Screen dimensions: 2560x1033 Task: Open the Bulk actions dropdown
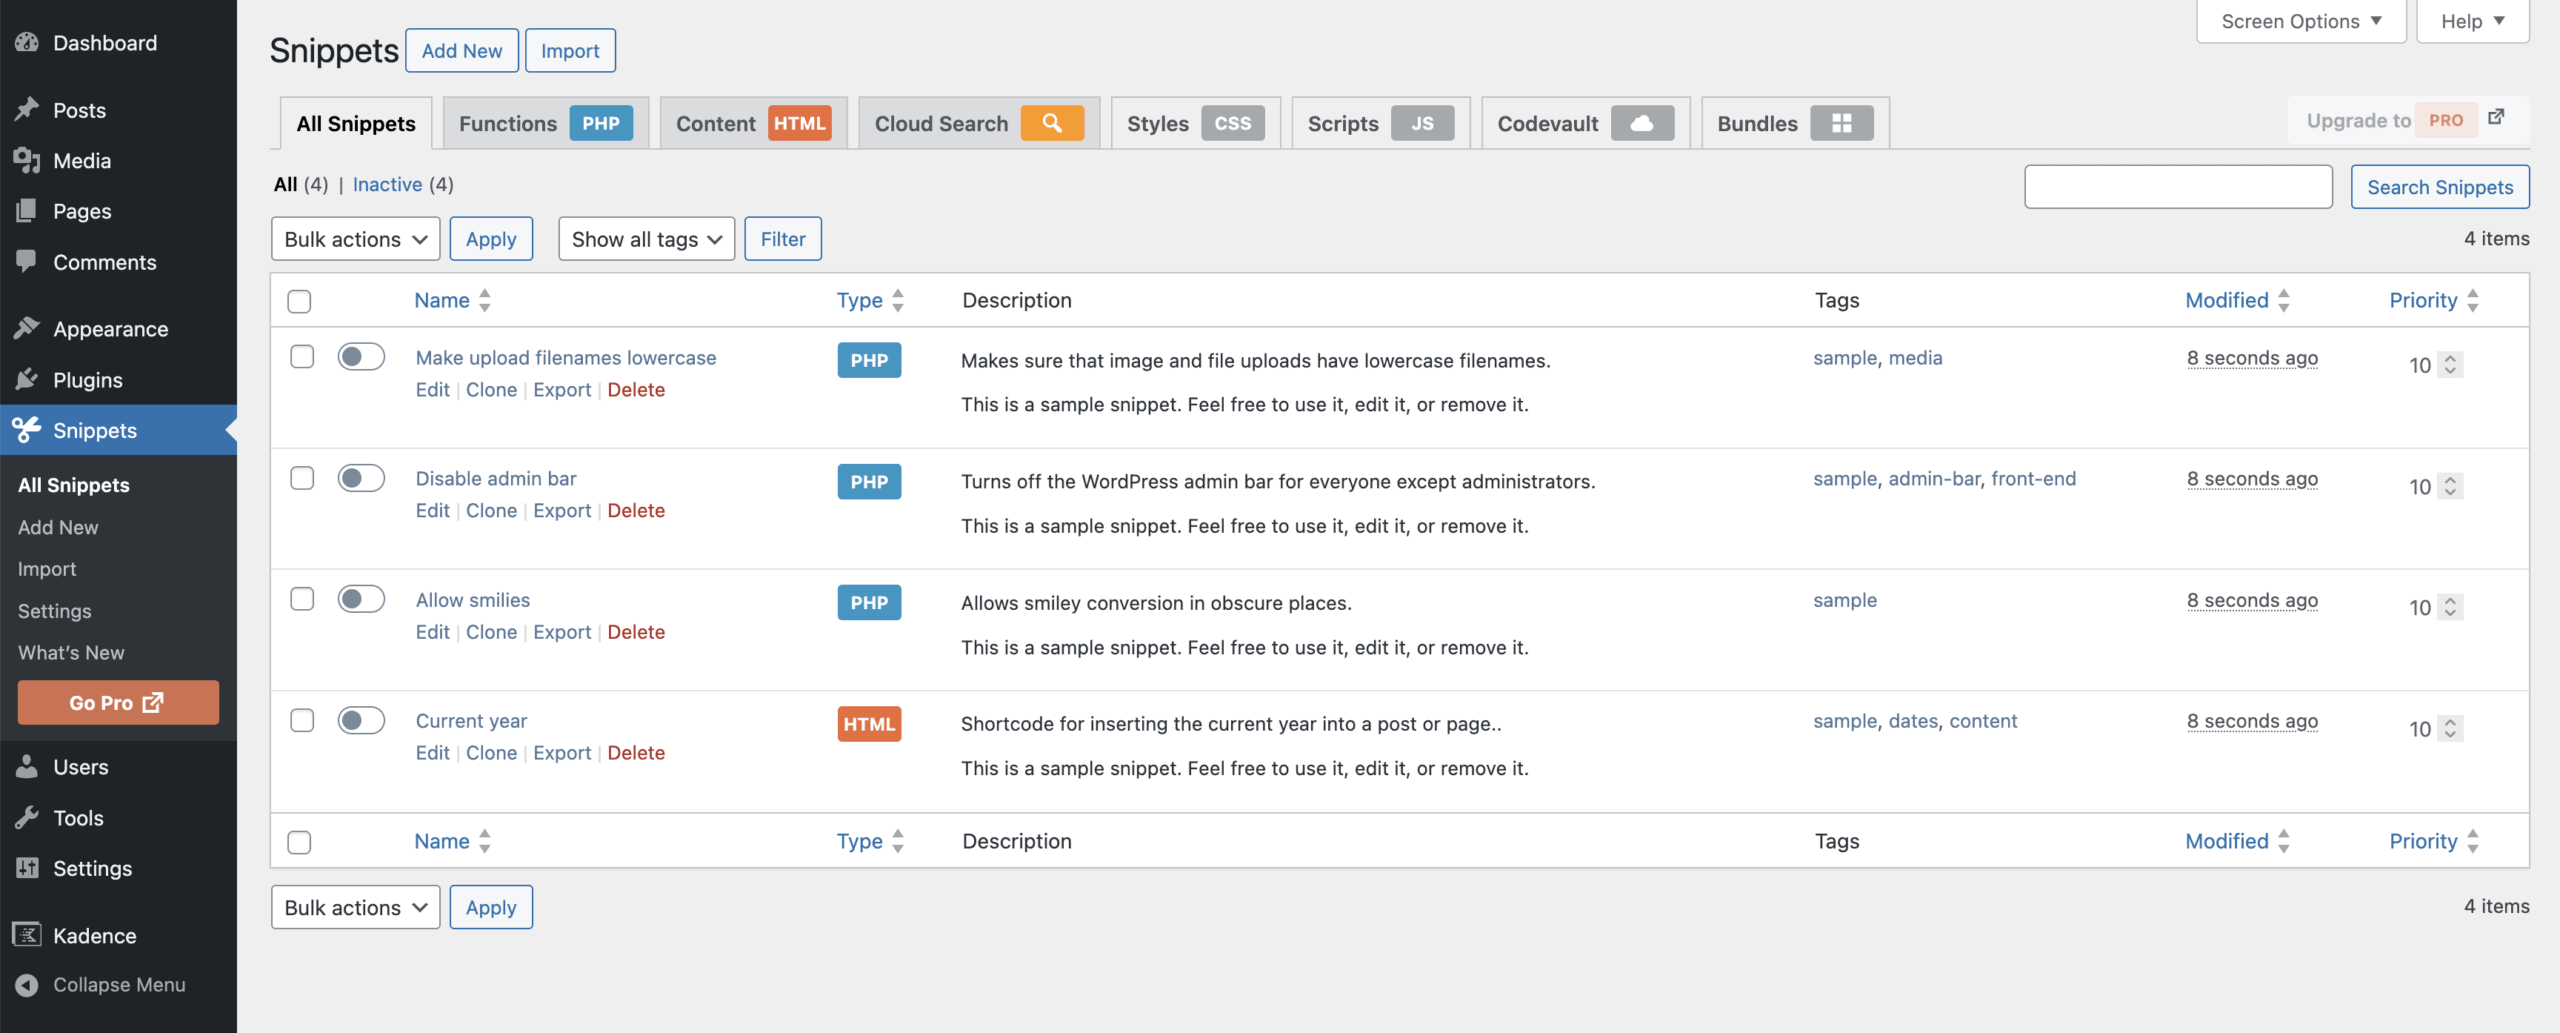pyautogui.click(x=355, y=239)
